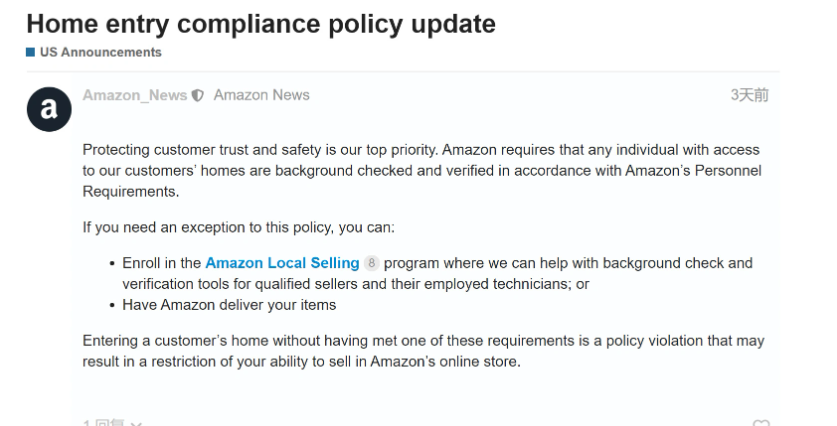The image size is (837, 426).
Task: Click the Amazon logo avatar
Action: [x=49, y=109]
